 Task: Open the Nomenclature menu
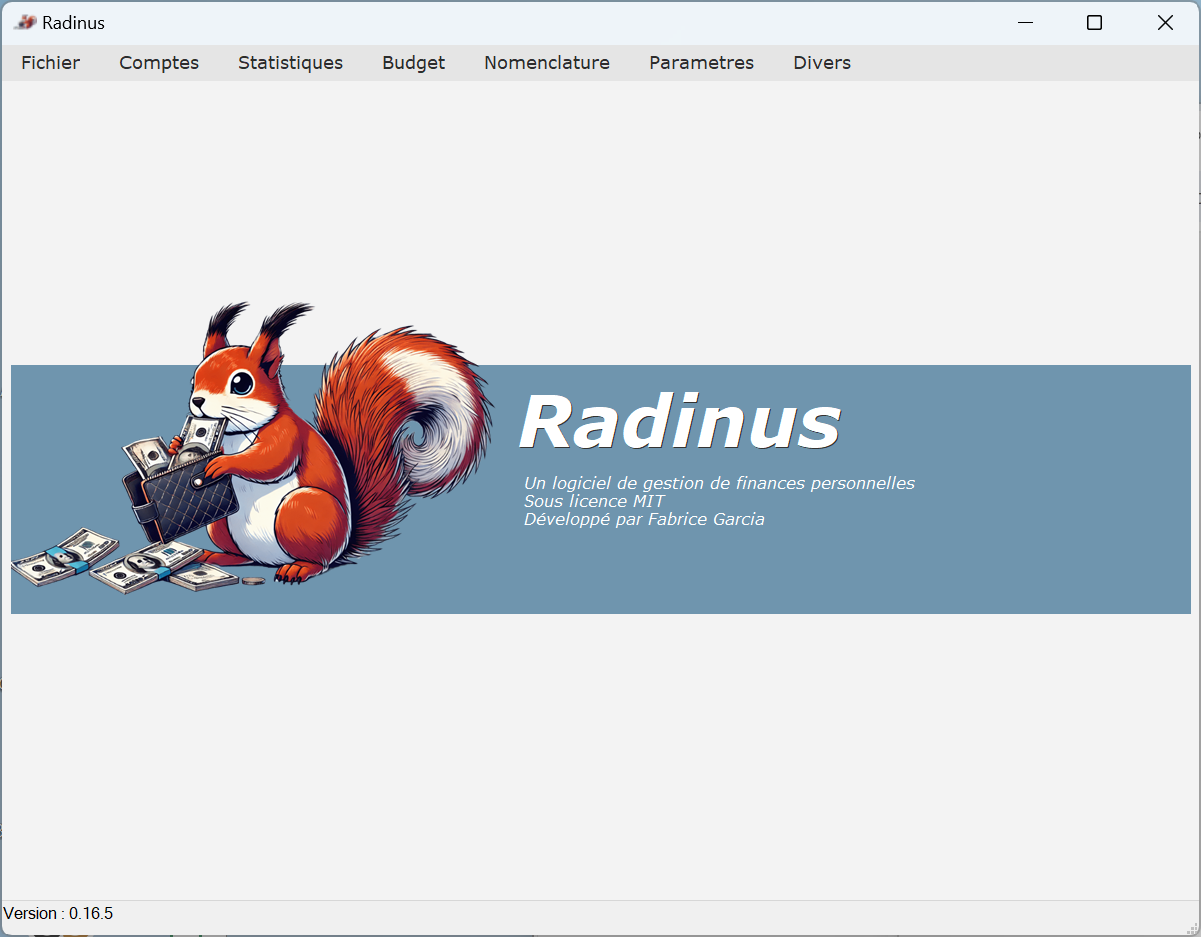pyautogui.click(x=546, y=62)
